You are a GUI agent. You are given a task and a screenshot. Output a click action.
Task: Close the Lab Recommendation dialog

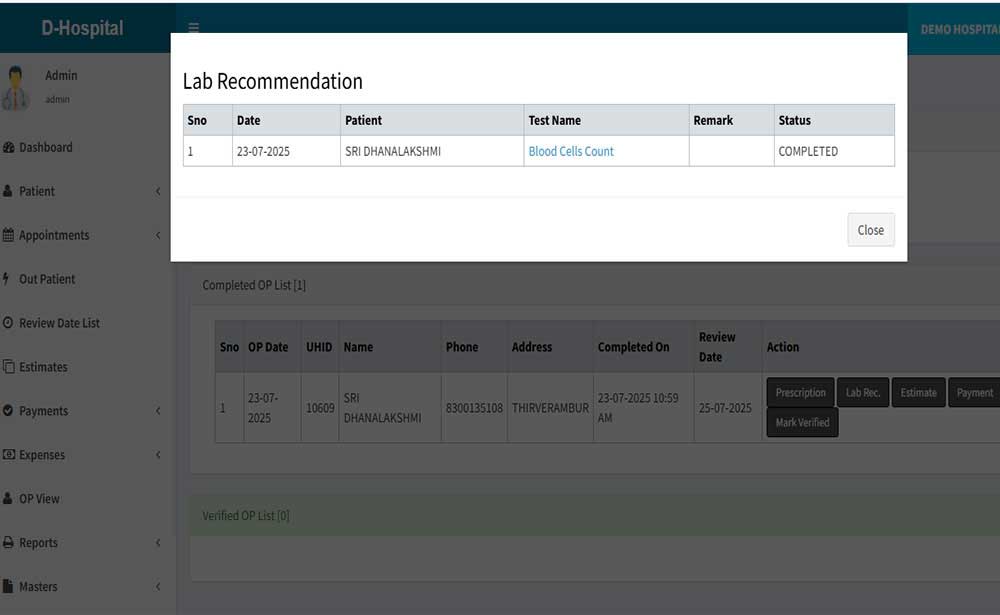click(870, 230)
